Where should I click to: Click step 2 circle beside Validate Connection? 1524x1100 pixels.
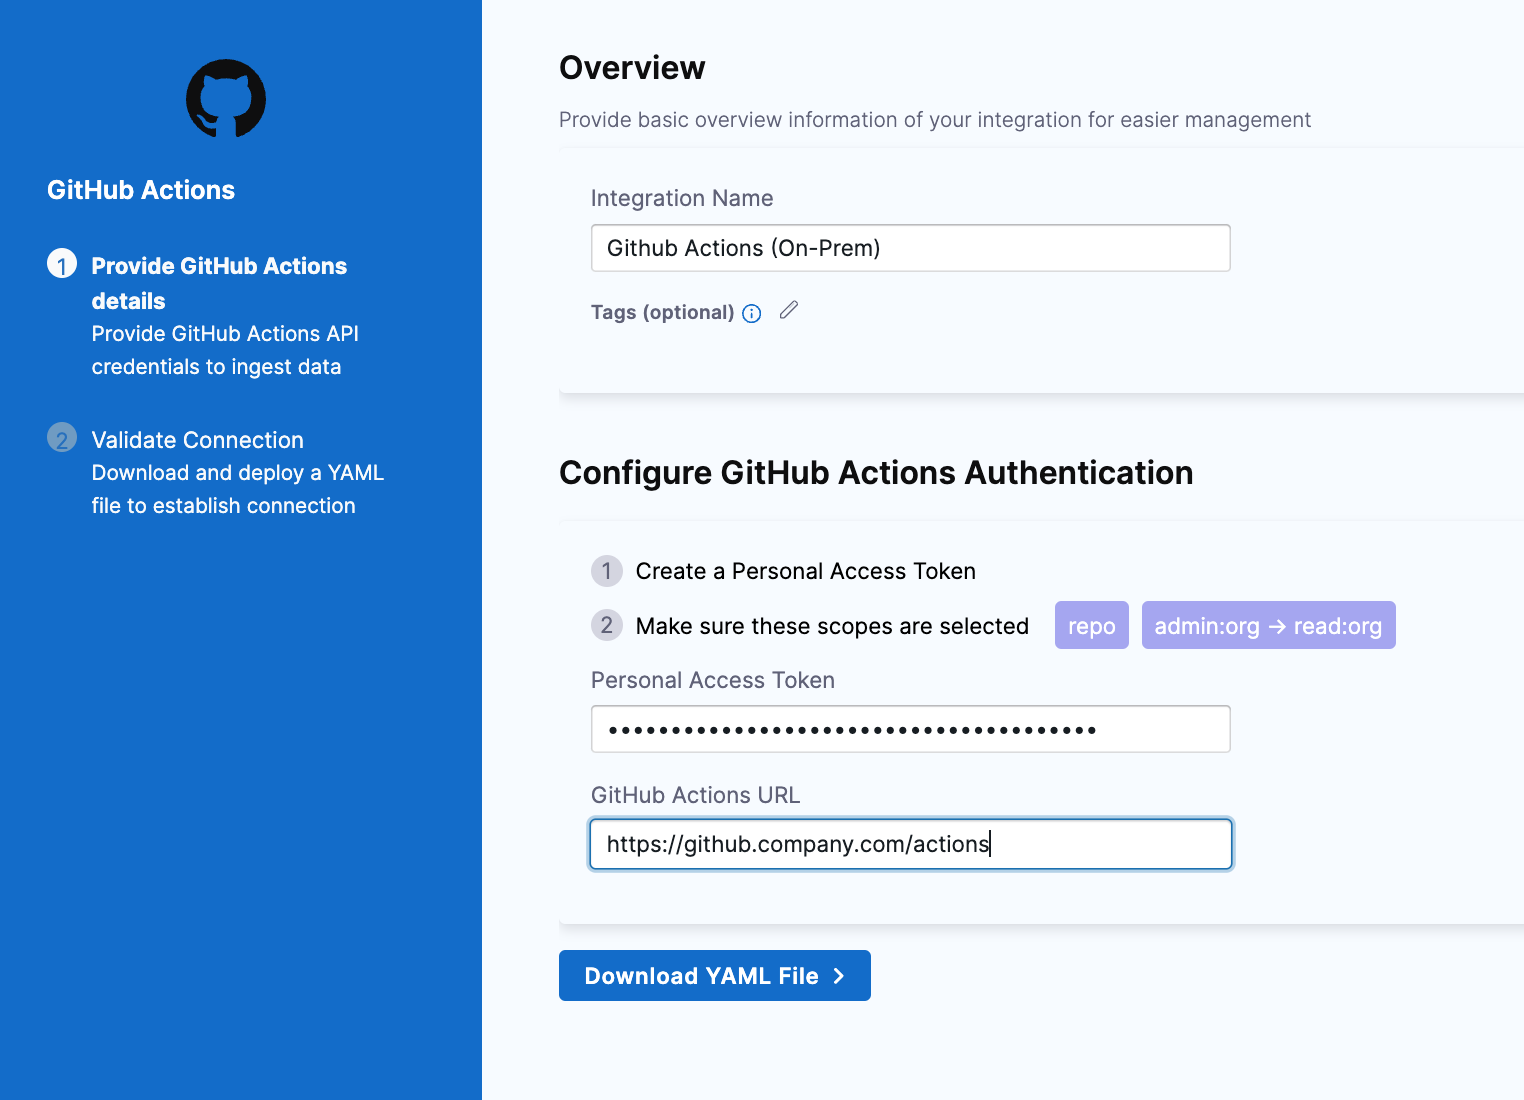click(x=62, y=438)
